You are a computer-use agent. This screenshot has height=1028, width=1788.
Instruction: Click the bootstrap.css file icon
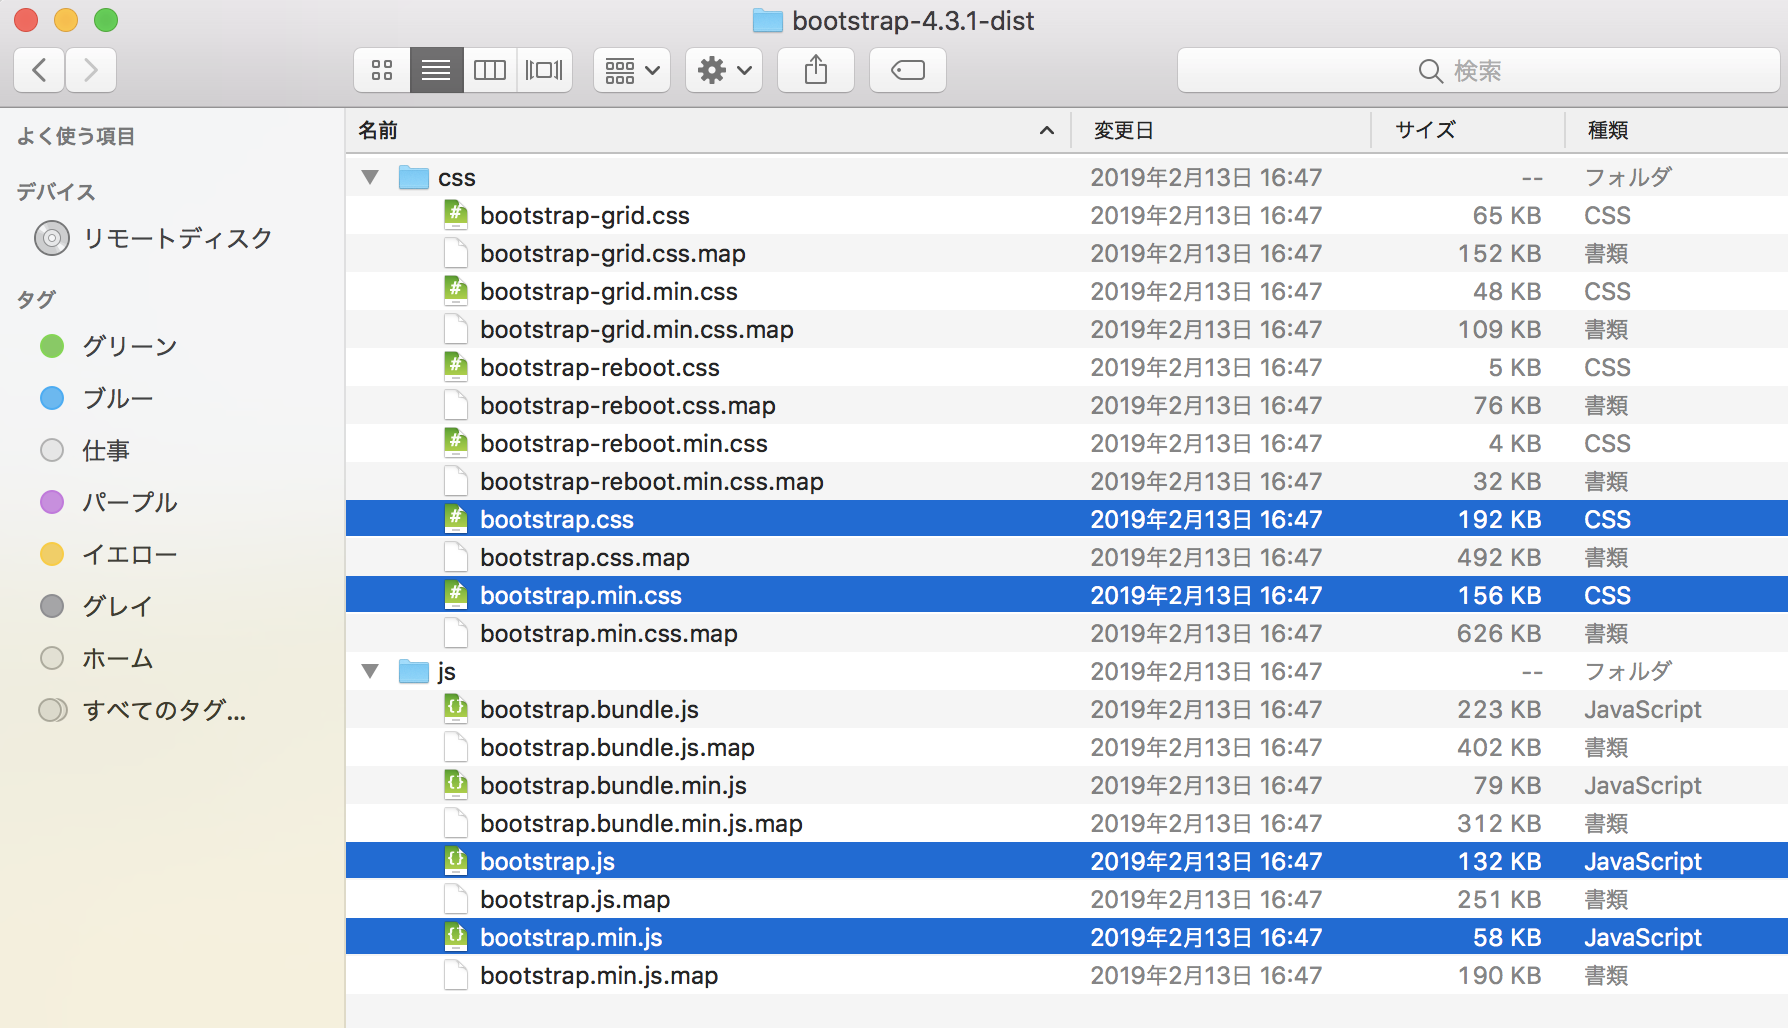456,519
